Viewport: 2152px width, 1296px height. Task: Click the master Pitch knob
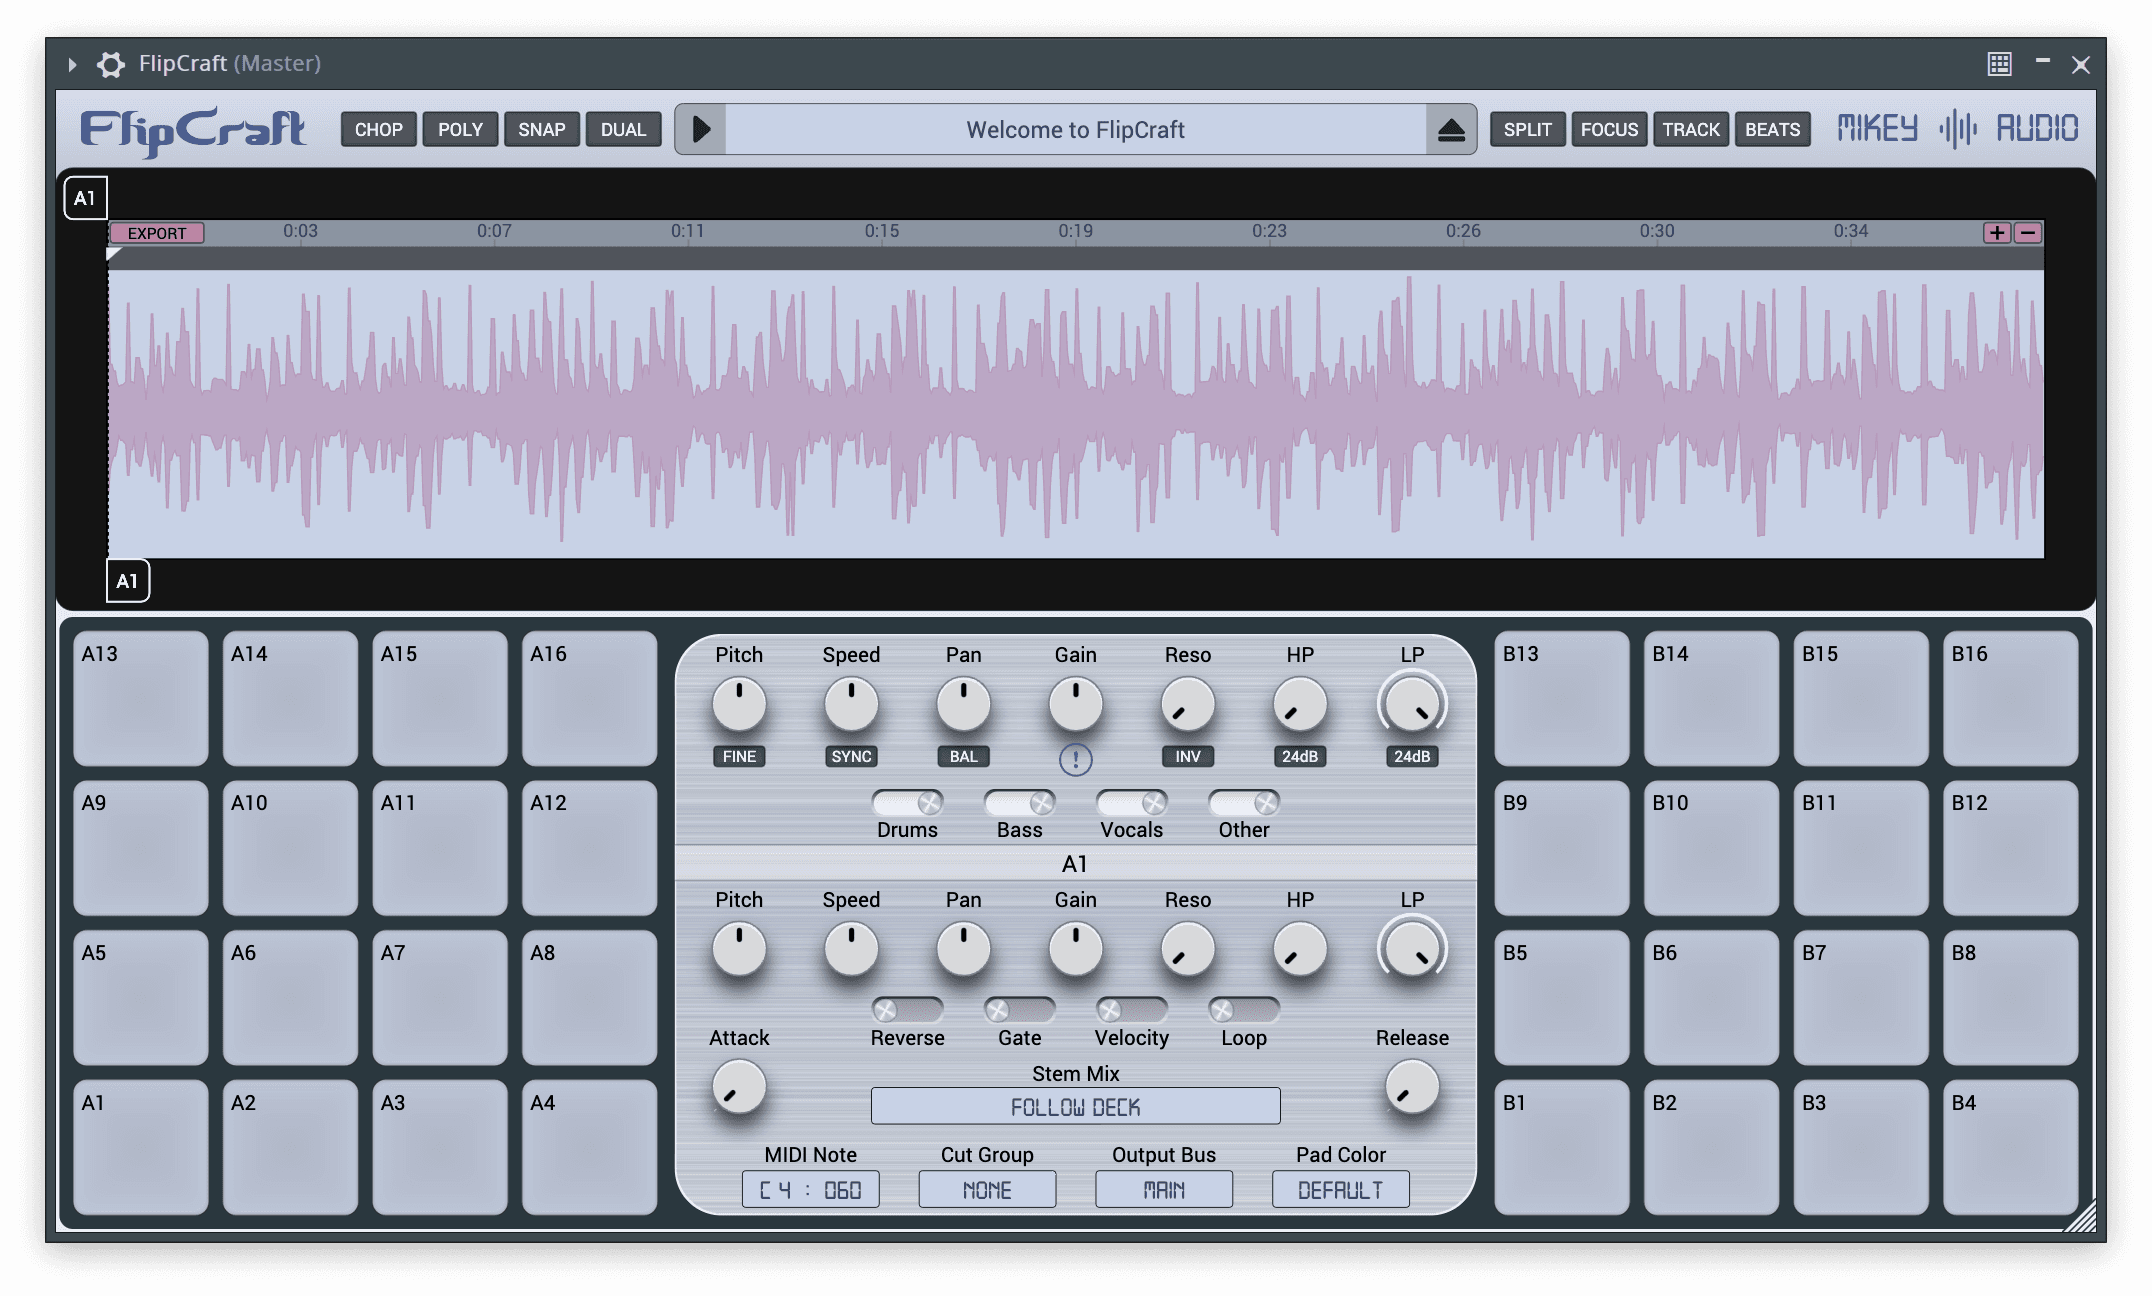coord(739,704)
